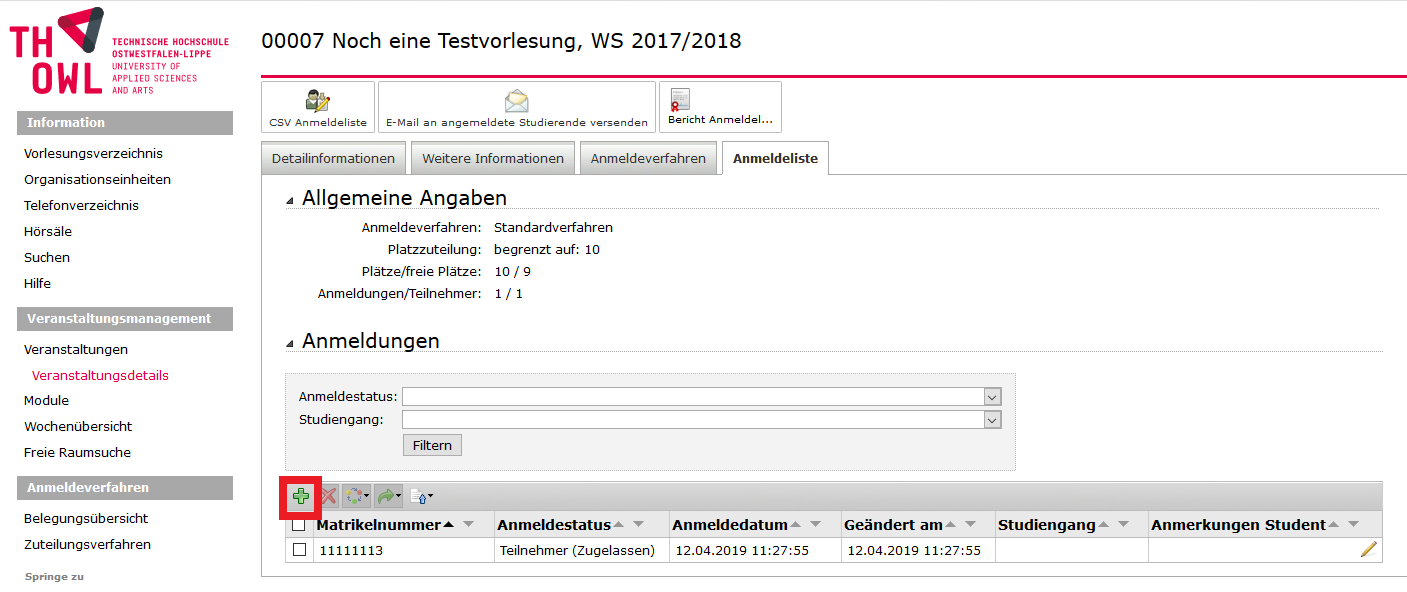Screen dimensions: 1407x592
Task: Click the green plus add registration icon
Action: (x=300, y=496)
